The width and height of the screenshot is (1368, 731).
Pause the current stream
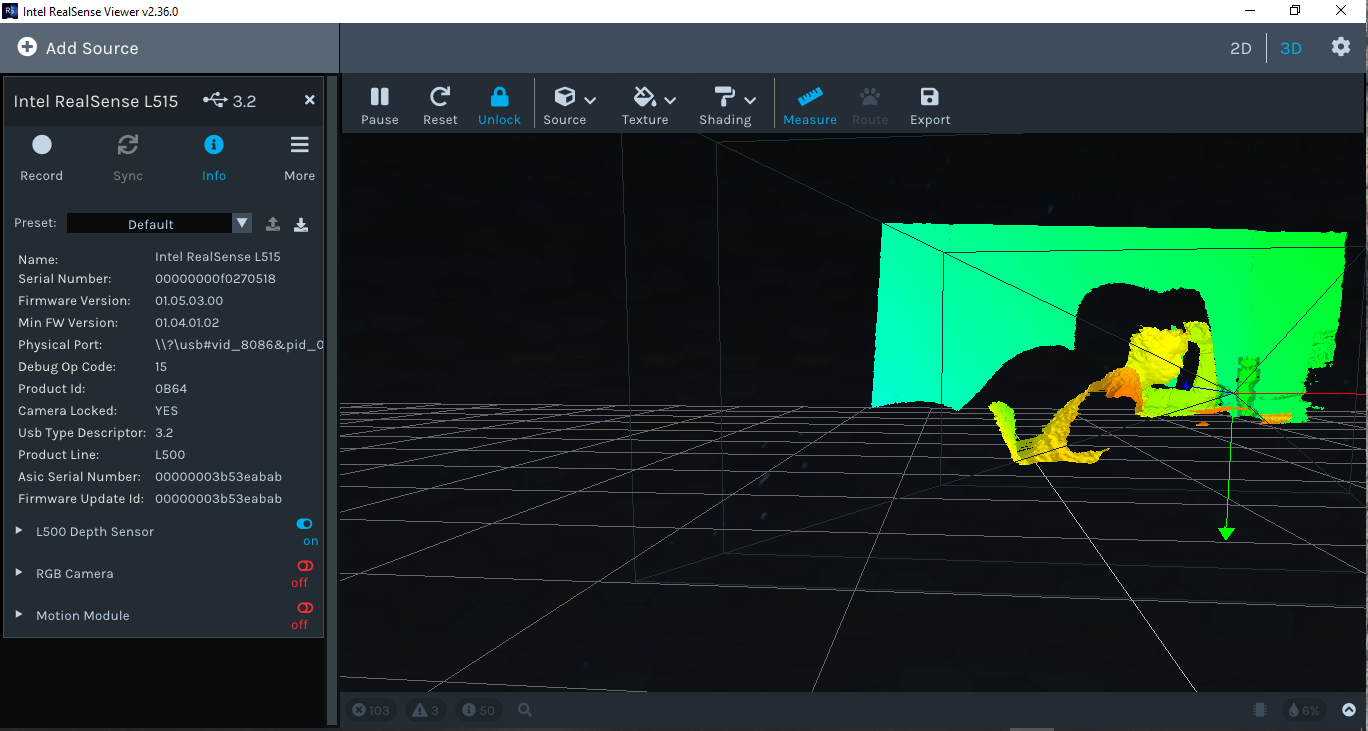tap(379, 104)
